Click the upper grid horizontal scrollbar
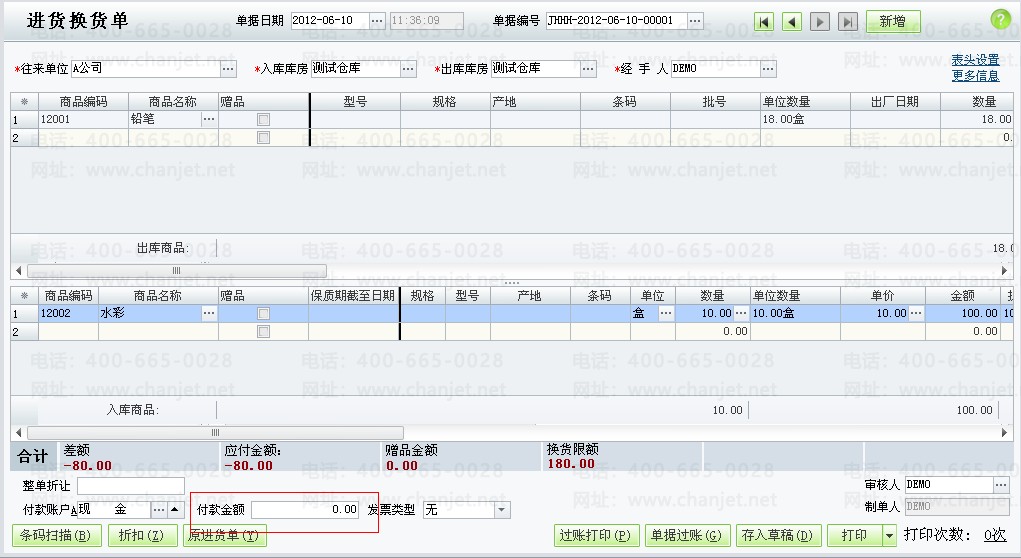This screenshot has width=1021, height=558. (x=177, y=271)
